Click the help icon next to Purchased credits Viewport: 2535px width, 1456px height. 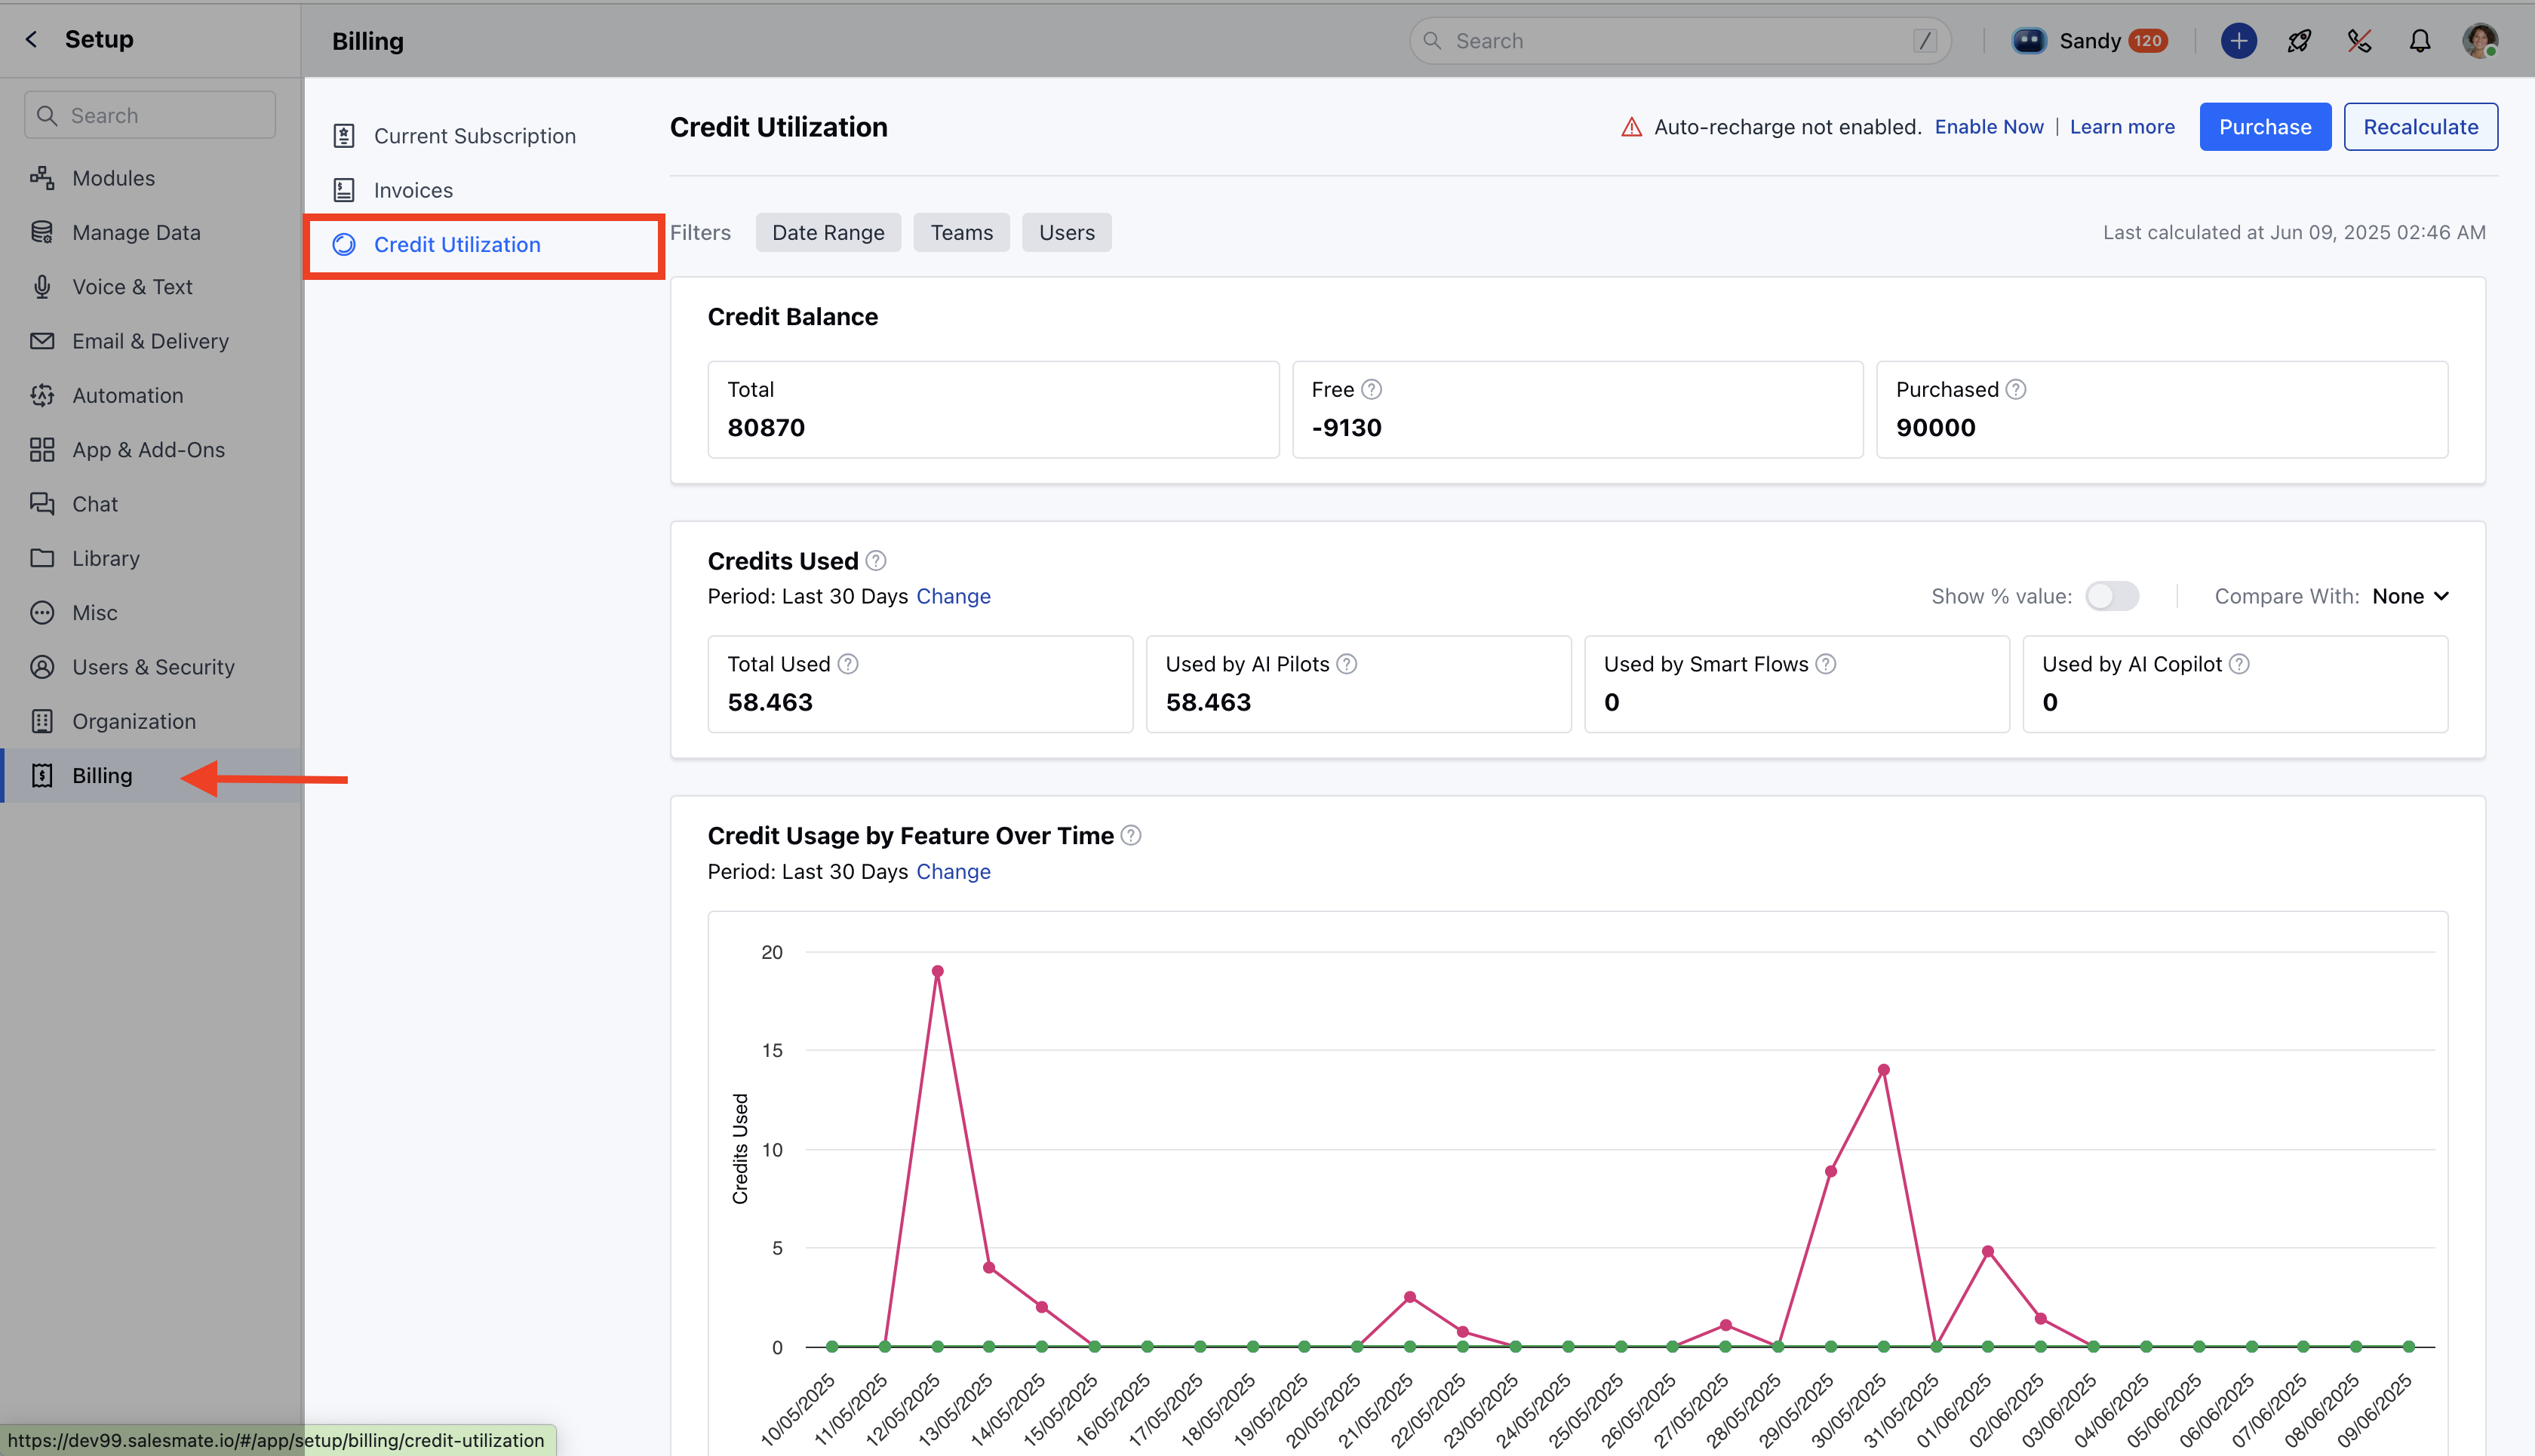coord(2016,389)
